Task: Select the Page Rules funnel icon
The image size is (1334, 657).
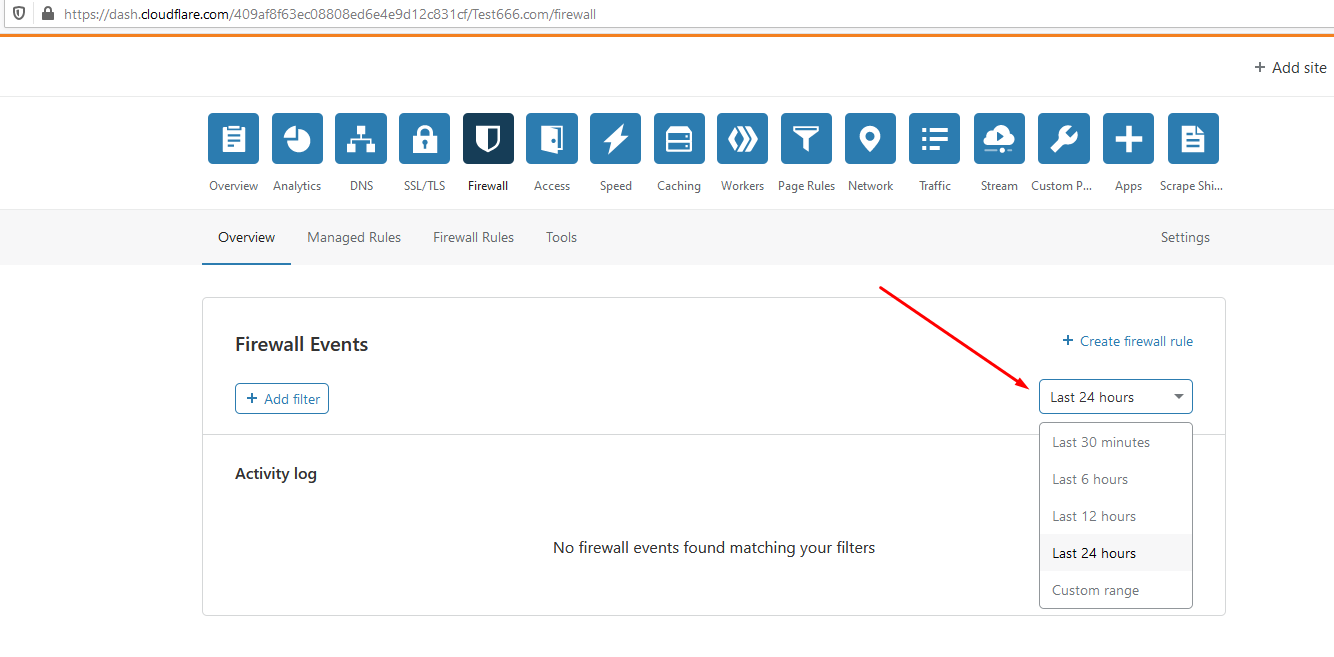Action: click(x=806, y=138)
